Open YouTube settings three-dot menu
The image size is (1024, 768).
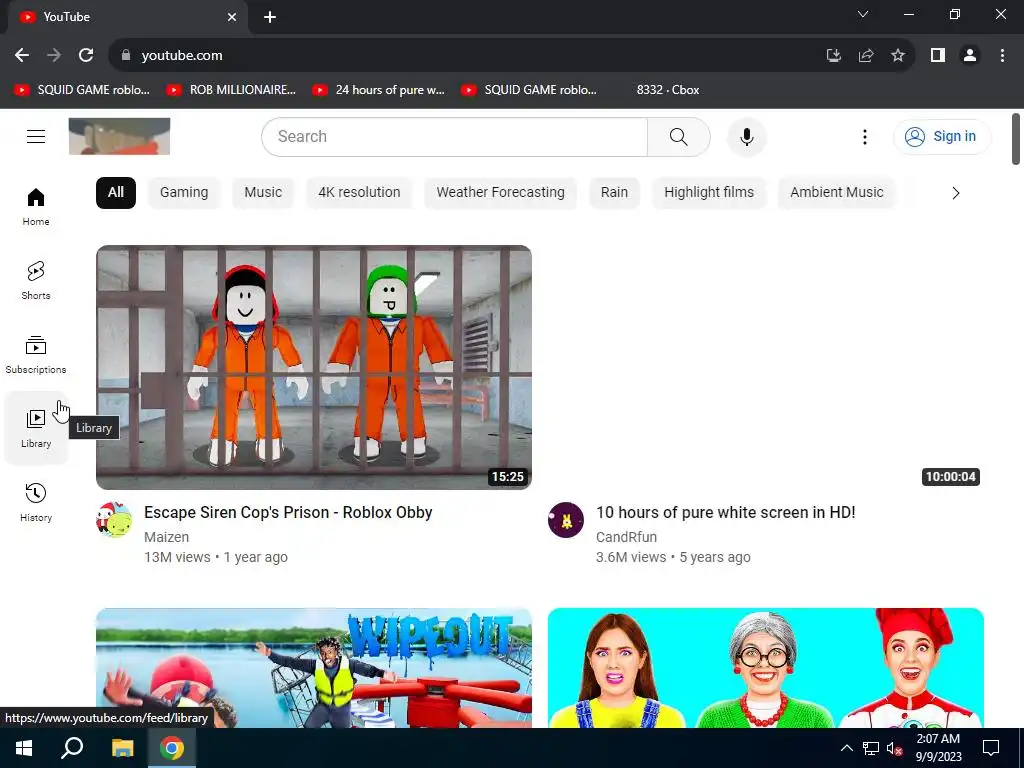click(865, 136)
